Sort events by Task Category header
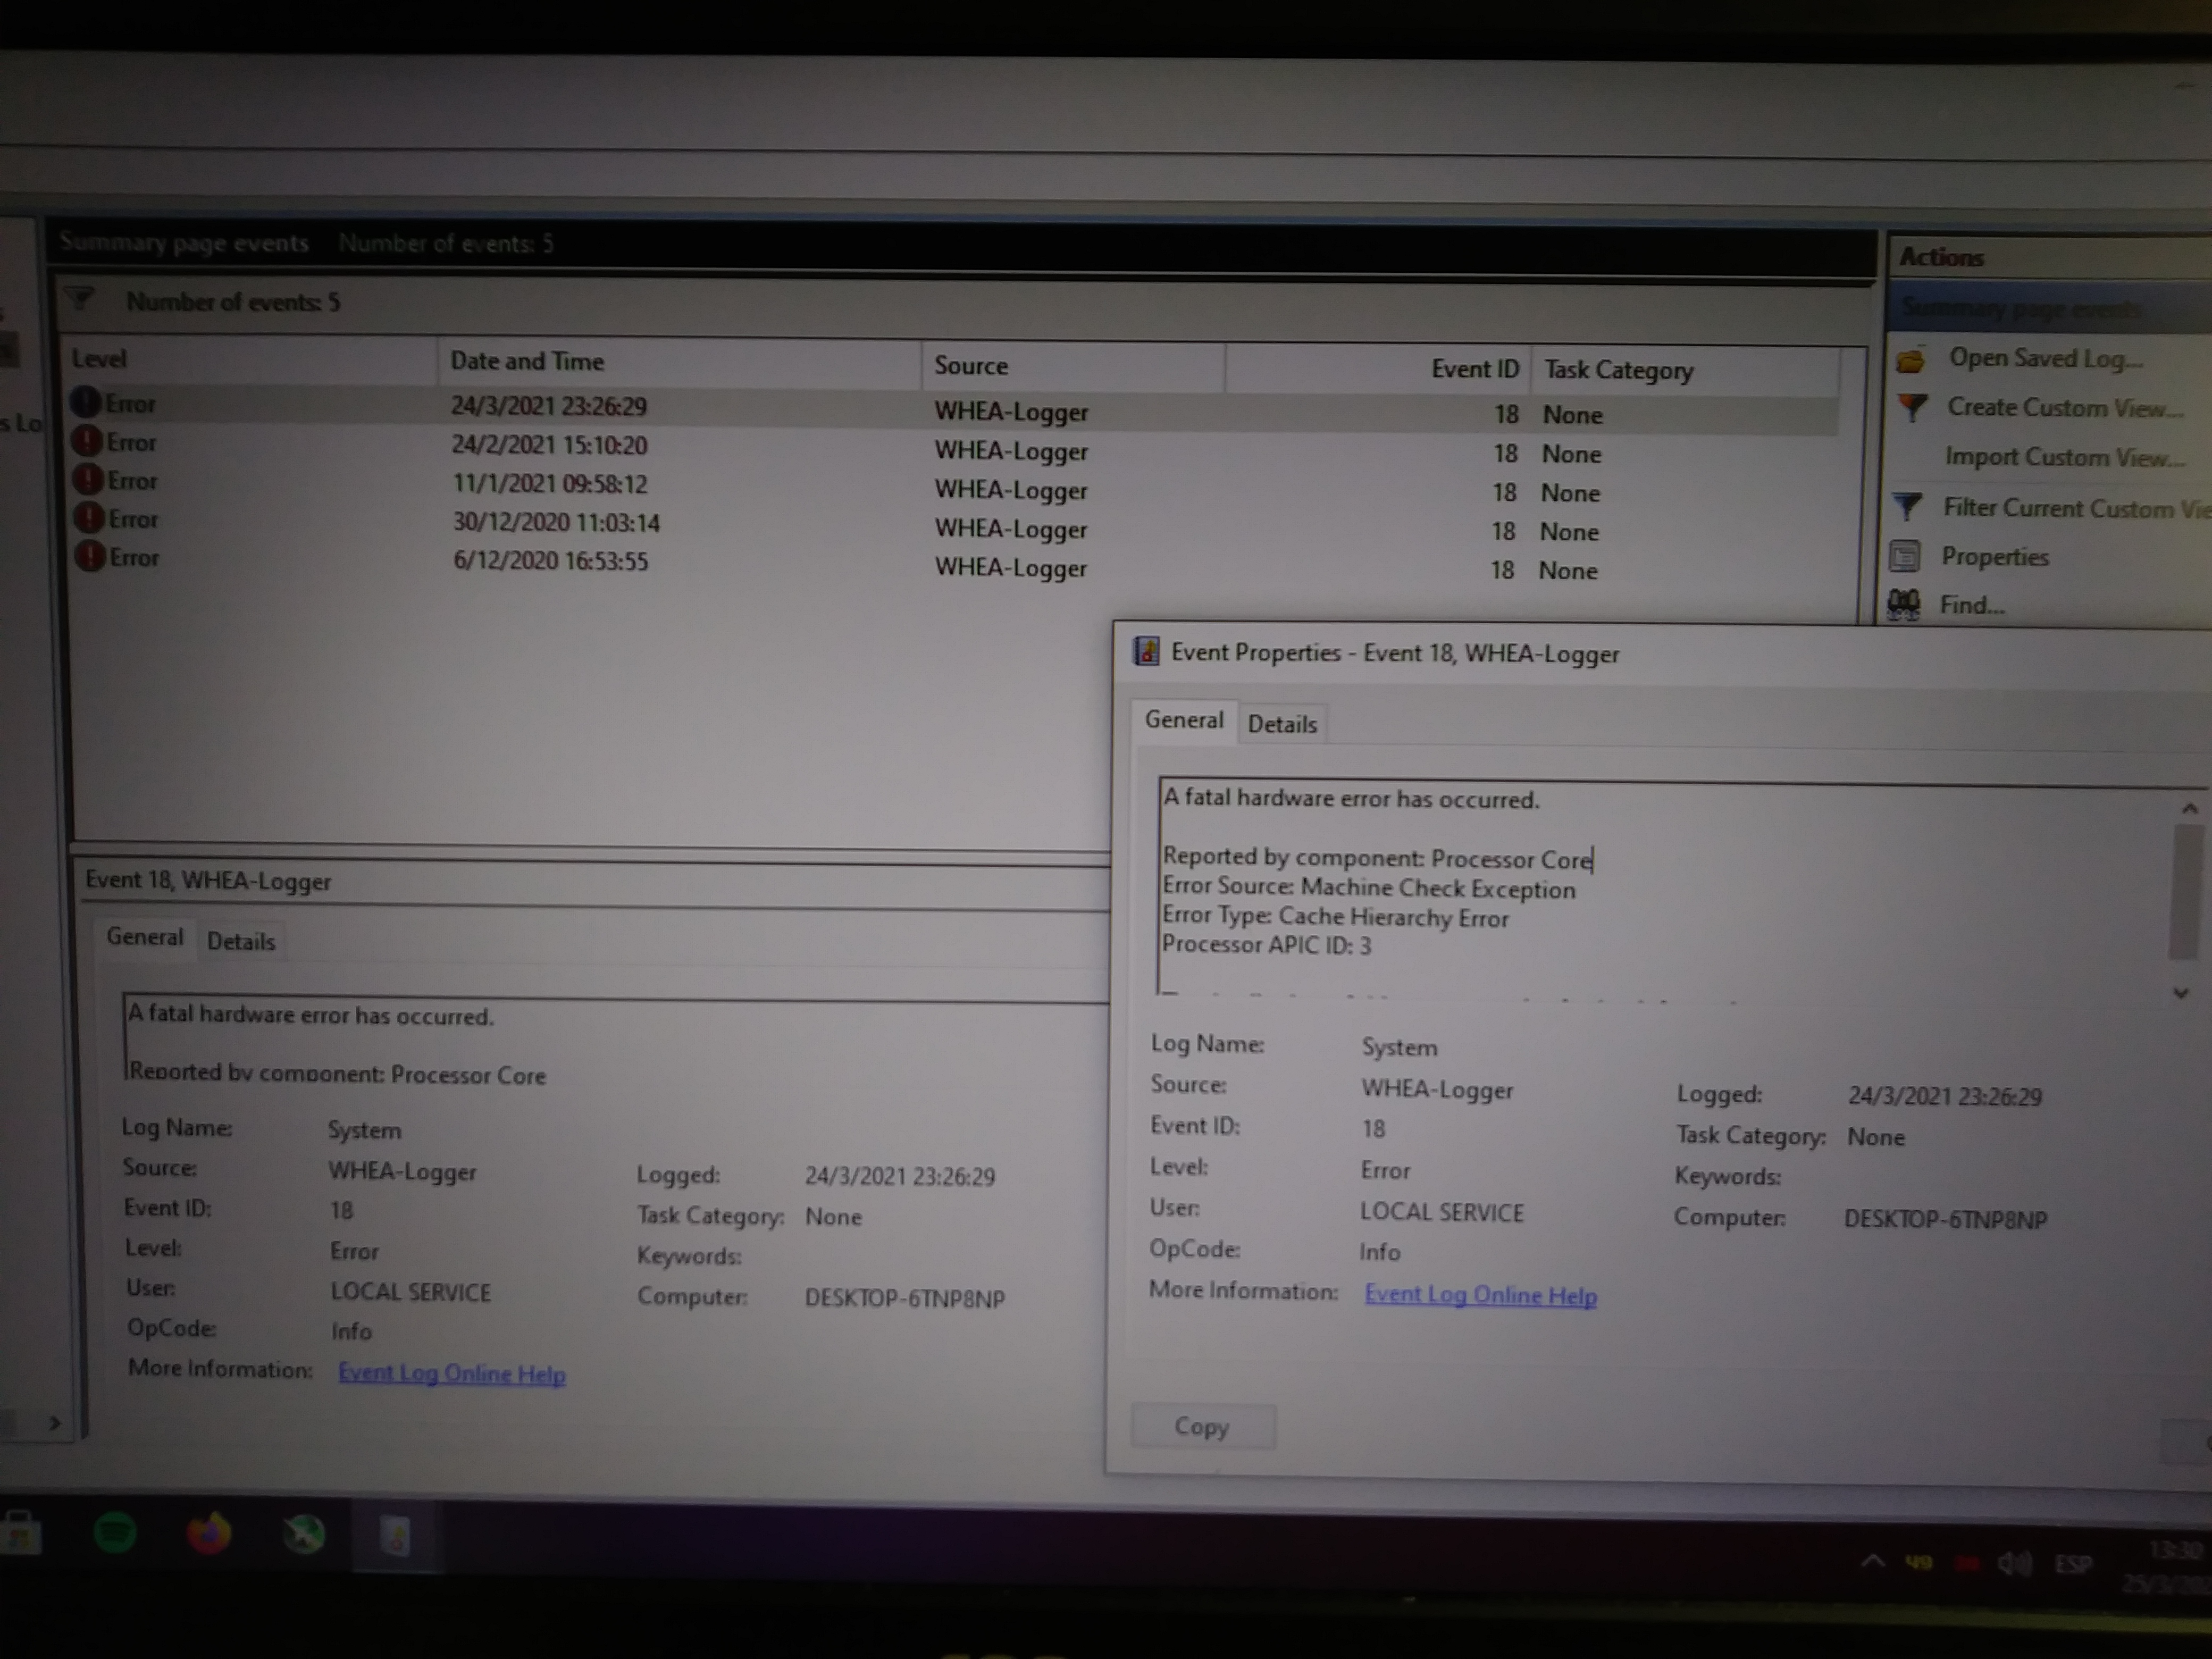Viewport: 2212px width, 1659px height. pyautogui.click(x=1686, y=371)
